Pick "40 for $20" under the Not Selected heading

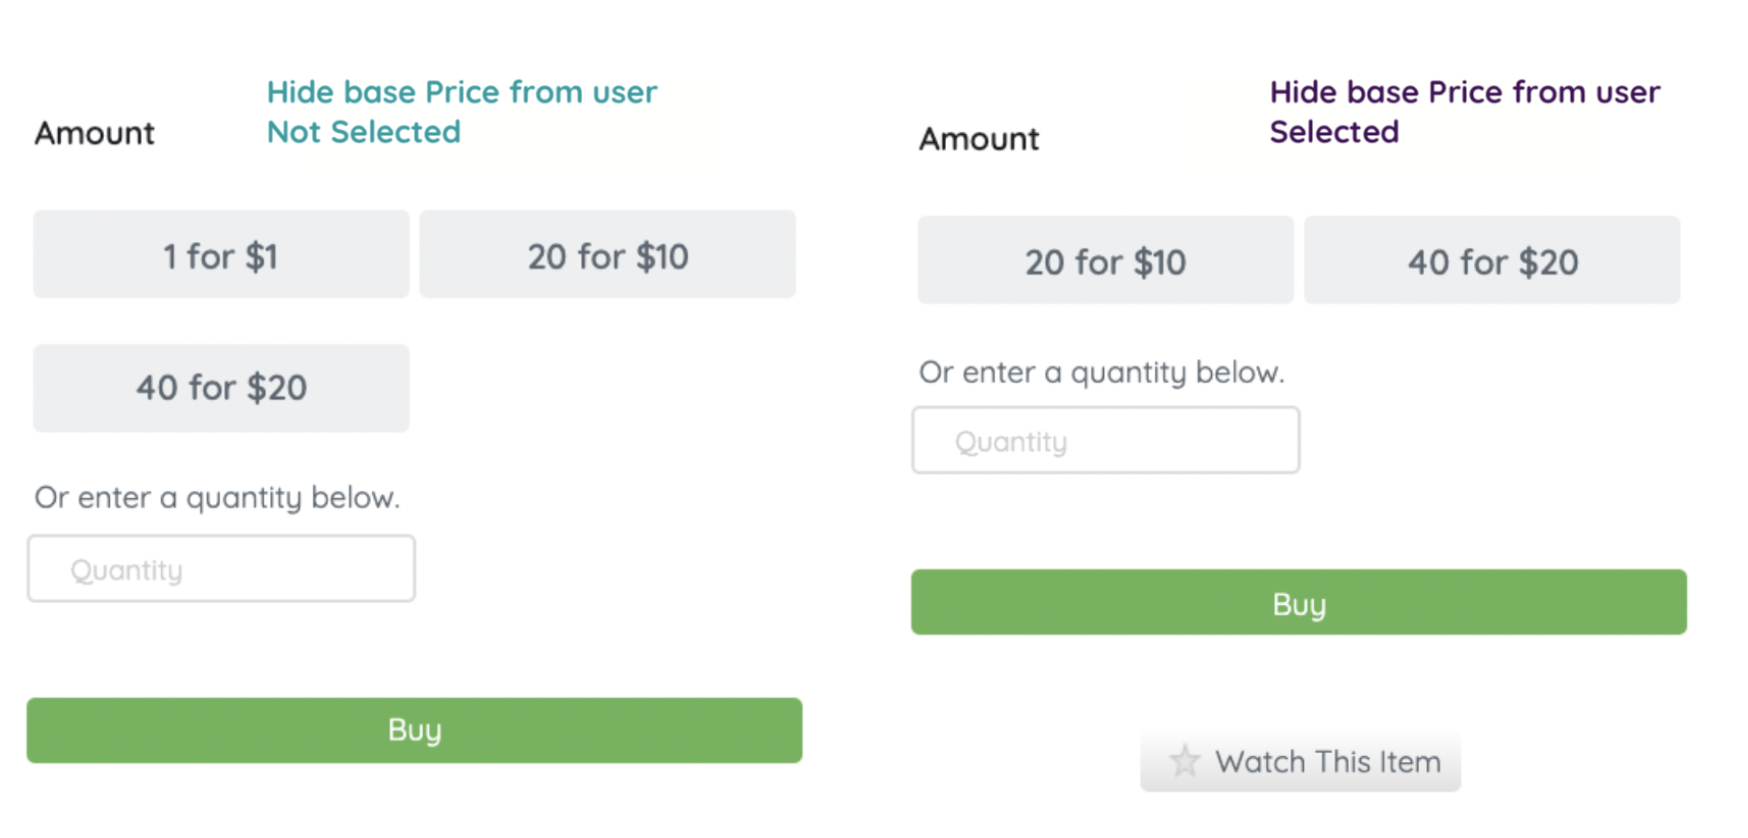(x=221, y=388)
